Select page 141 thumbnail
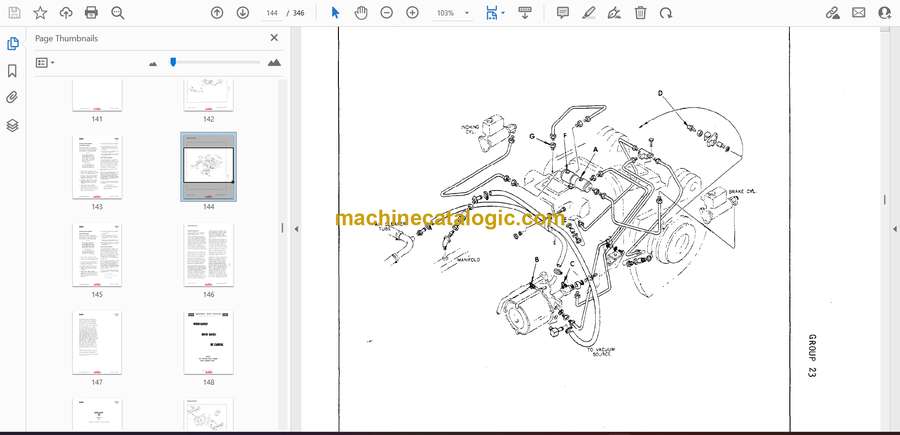Image resolution: width=900 pixels, height=435 pixels. click(x=97, y=95)
